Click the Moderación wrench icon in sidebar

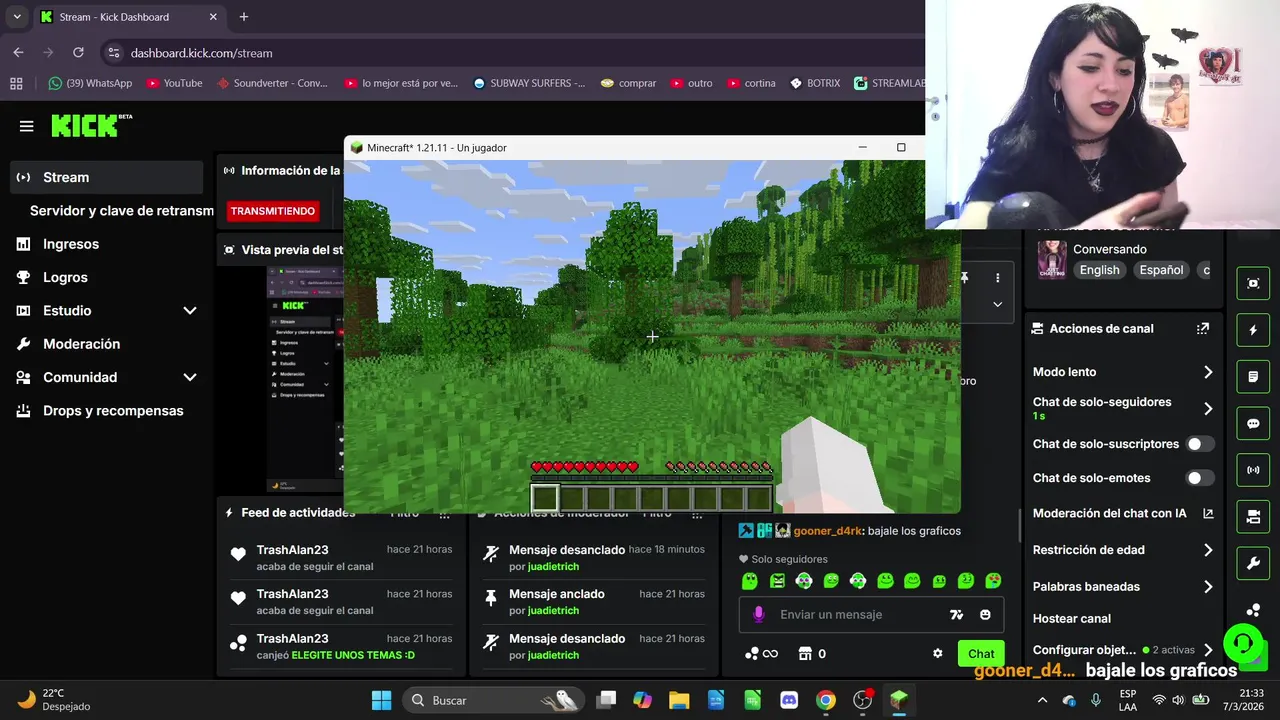pyautogui.click(x=23, y=344)
